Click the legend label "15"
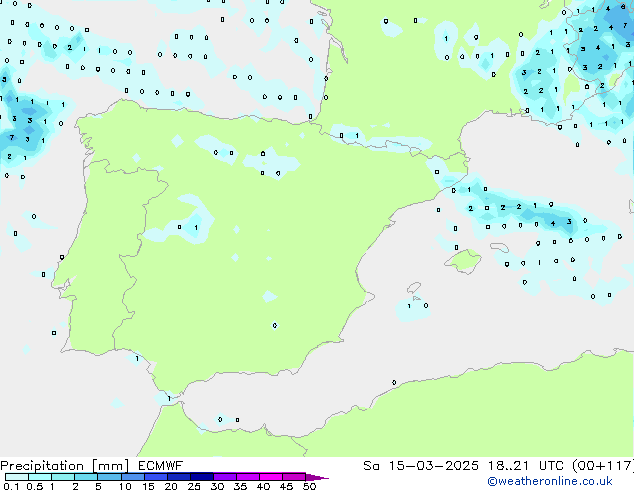634x490 pixels. pyautogui.click(x=148, y=486)
